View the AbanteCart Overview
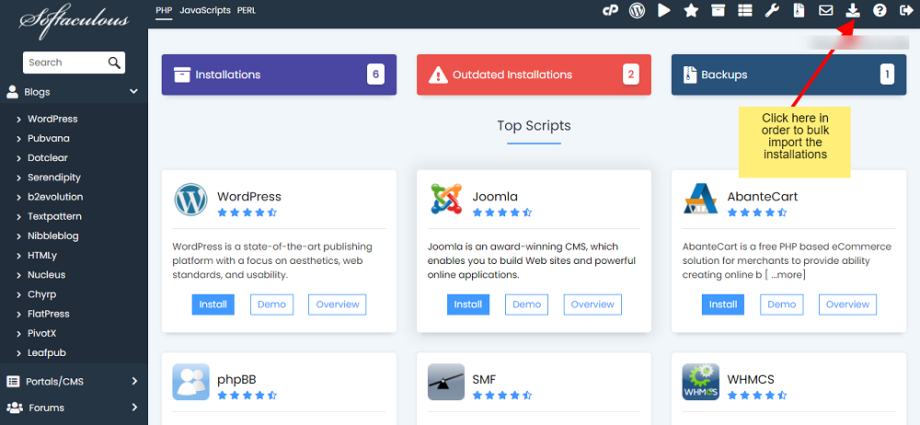The height and width of the screenshot is (425, 920). click(x=848, y=305)
